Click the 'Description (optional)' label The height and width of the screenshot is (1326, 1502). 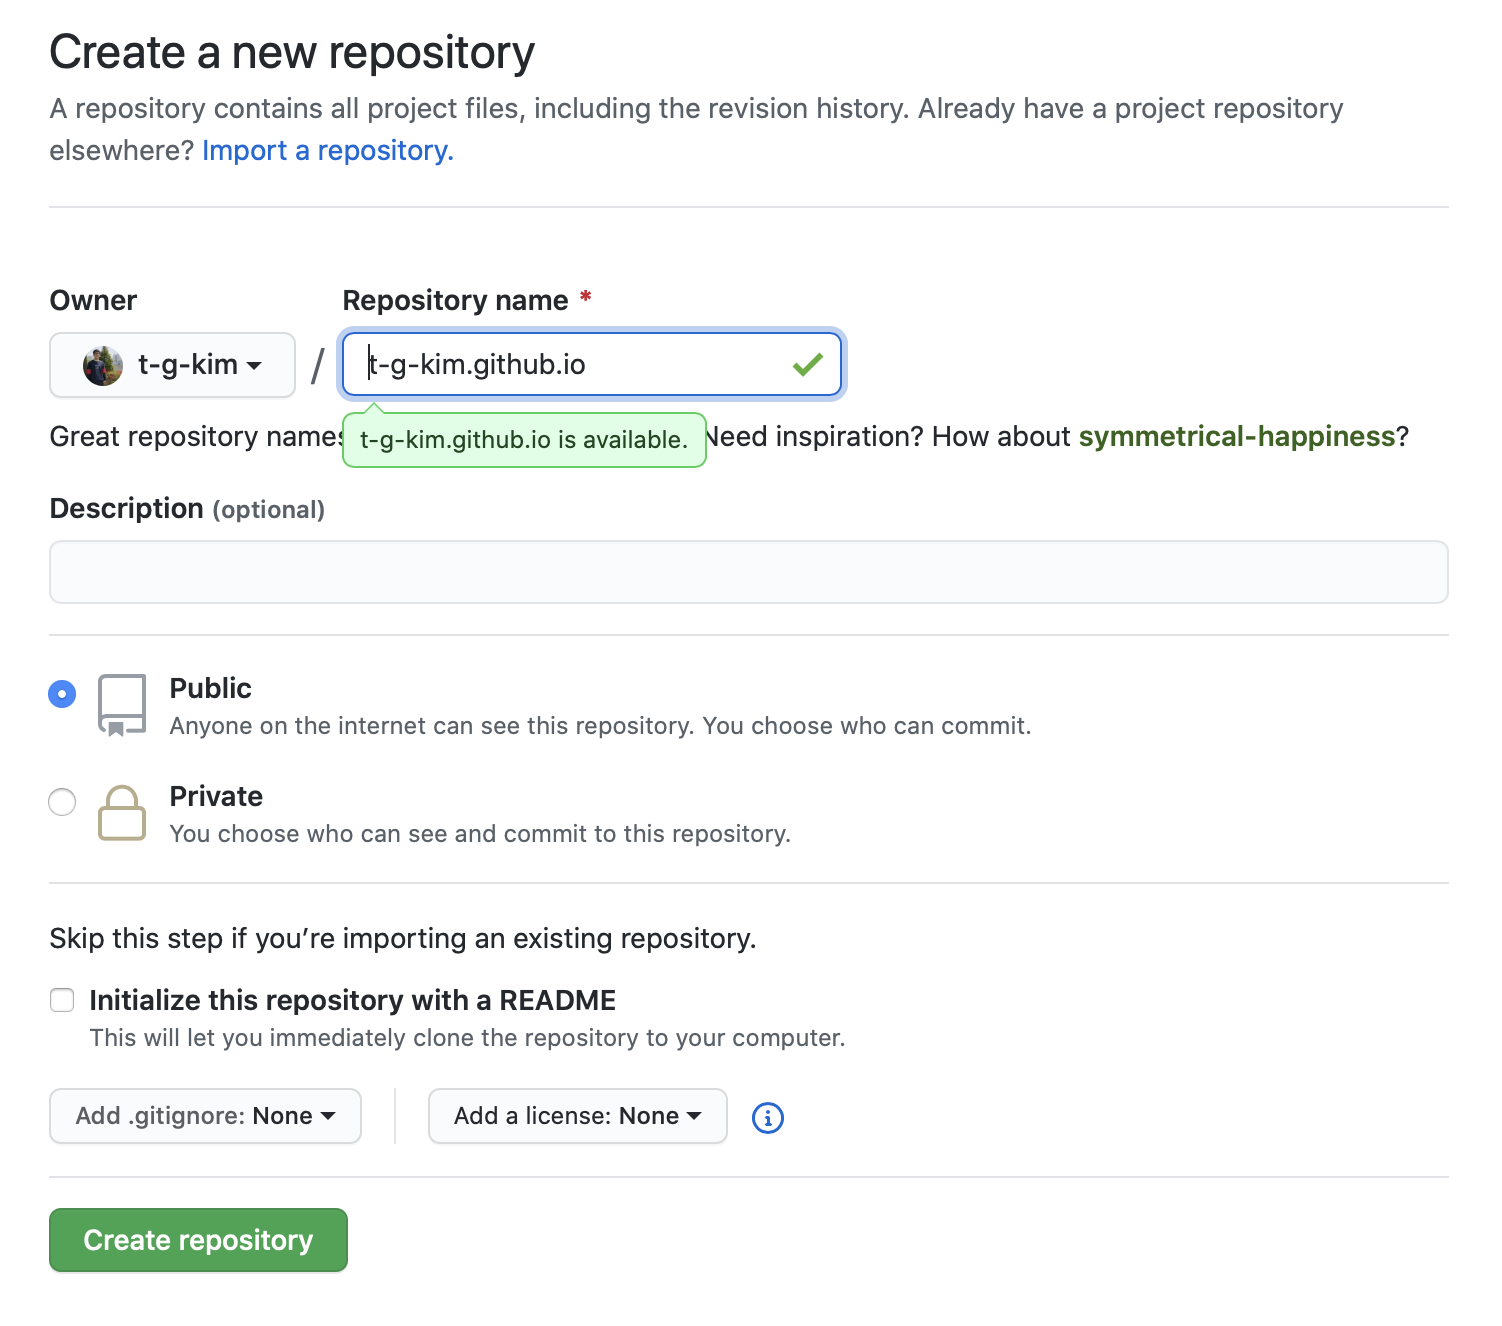(x=187, y=509)
